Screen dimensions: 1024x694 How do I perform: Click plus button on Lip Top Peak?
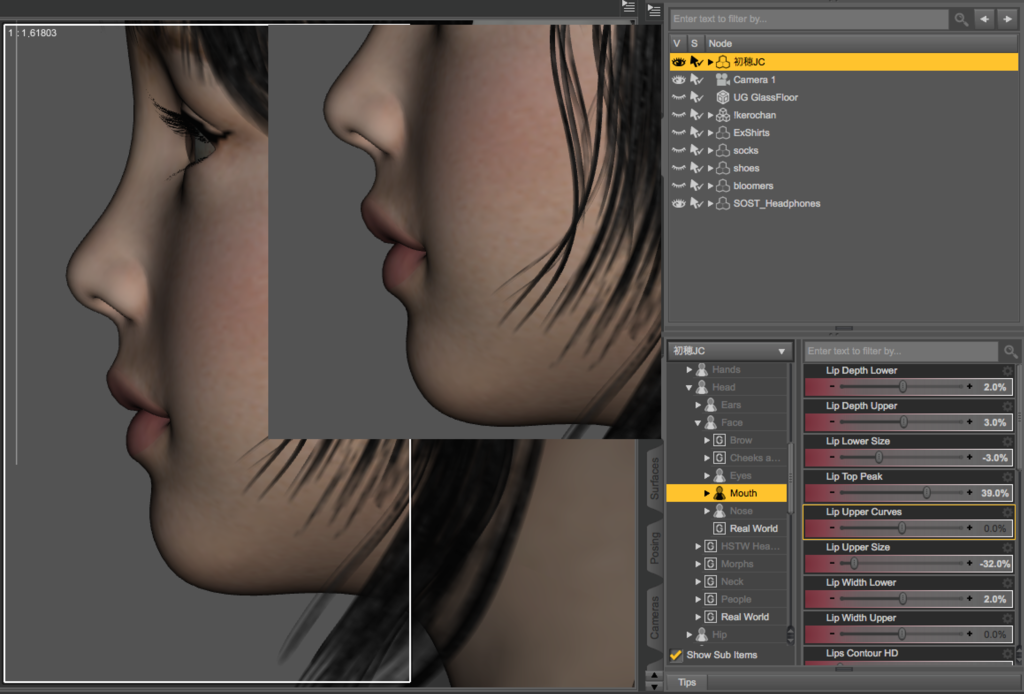[969, 492]
